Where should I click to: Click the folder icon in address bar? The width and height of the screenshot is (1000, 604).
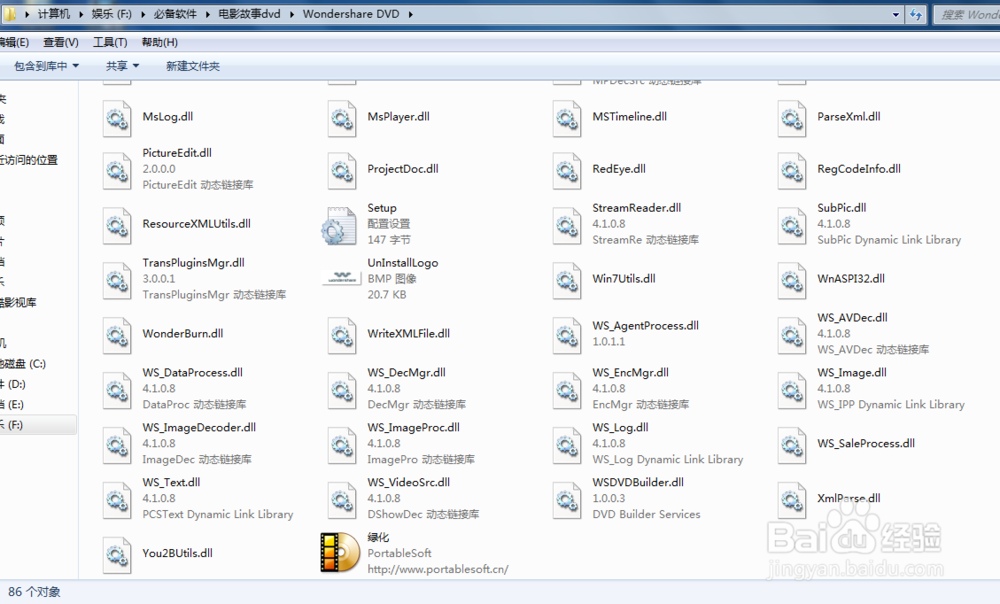pyautogui.click(x=10, y=13)
